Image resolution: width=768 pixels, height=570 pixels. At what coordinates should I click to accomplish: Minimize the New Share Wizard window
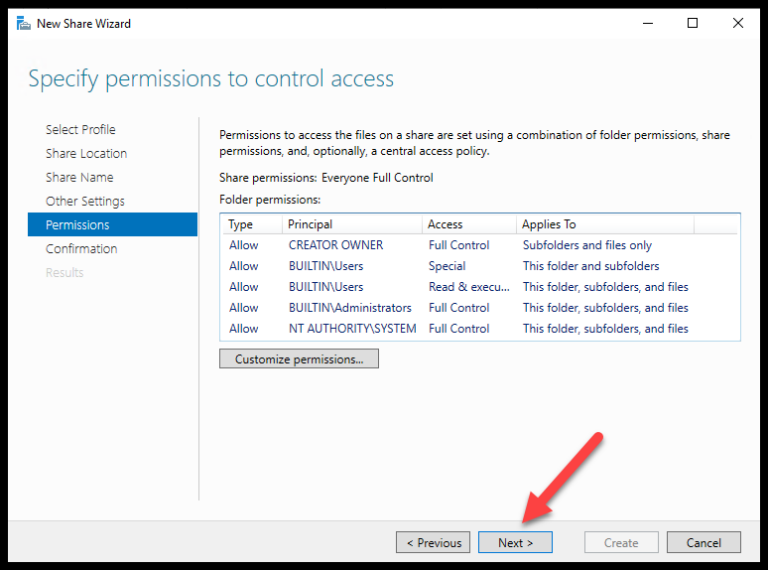click(x=648, y=23)
